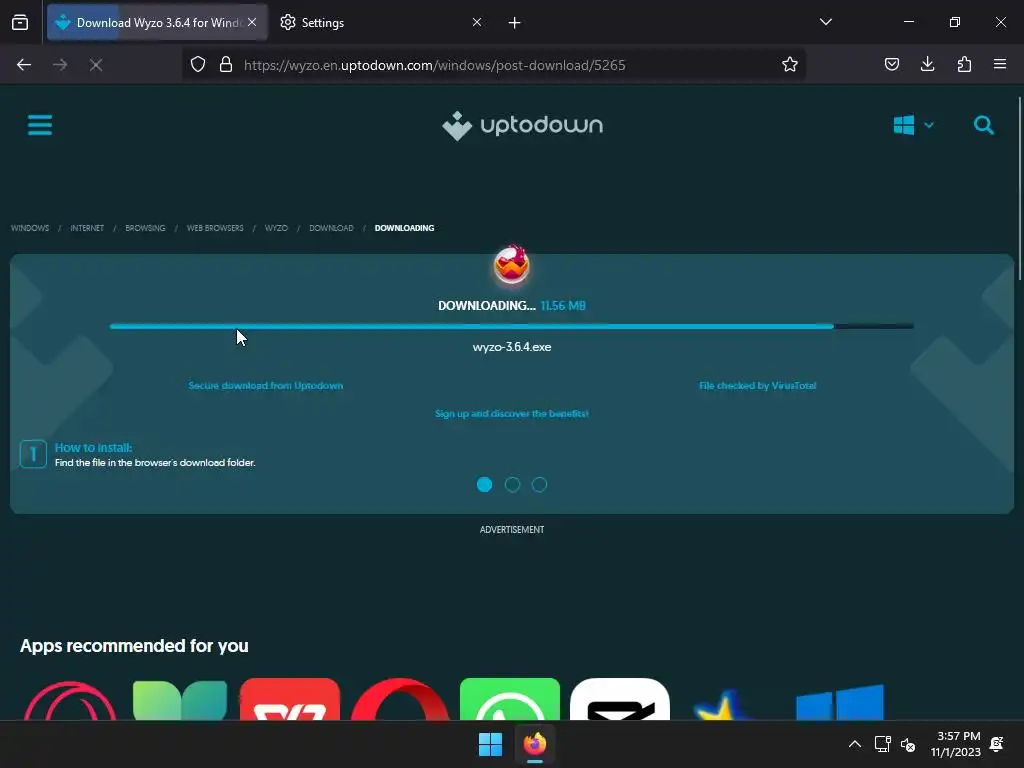Image resolution: width=1024 pixels, height=768 pixels.
Task: Open the Uptodown search icon
Action: (x=984, y=125)
